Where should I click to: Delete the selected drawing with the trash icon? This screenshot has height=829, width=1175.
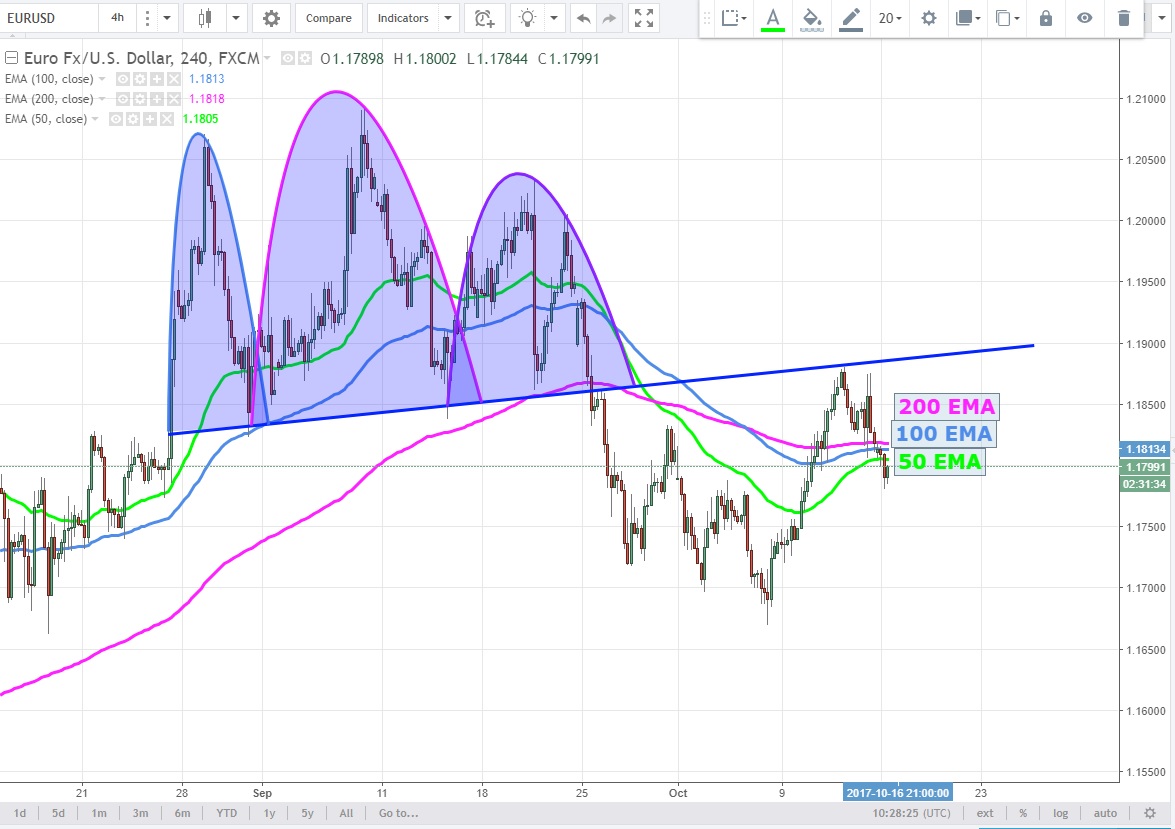coord(1124,18)
